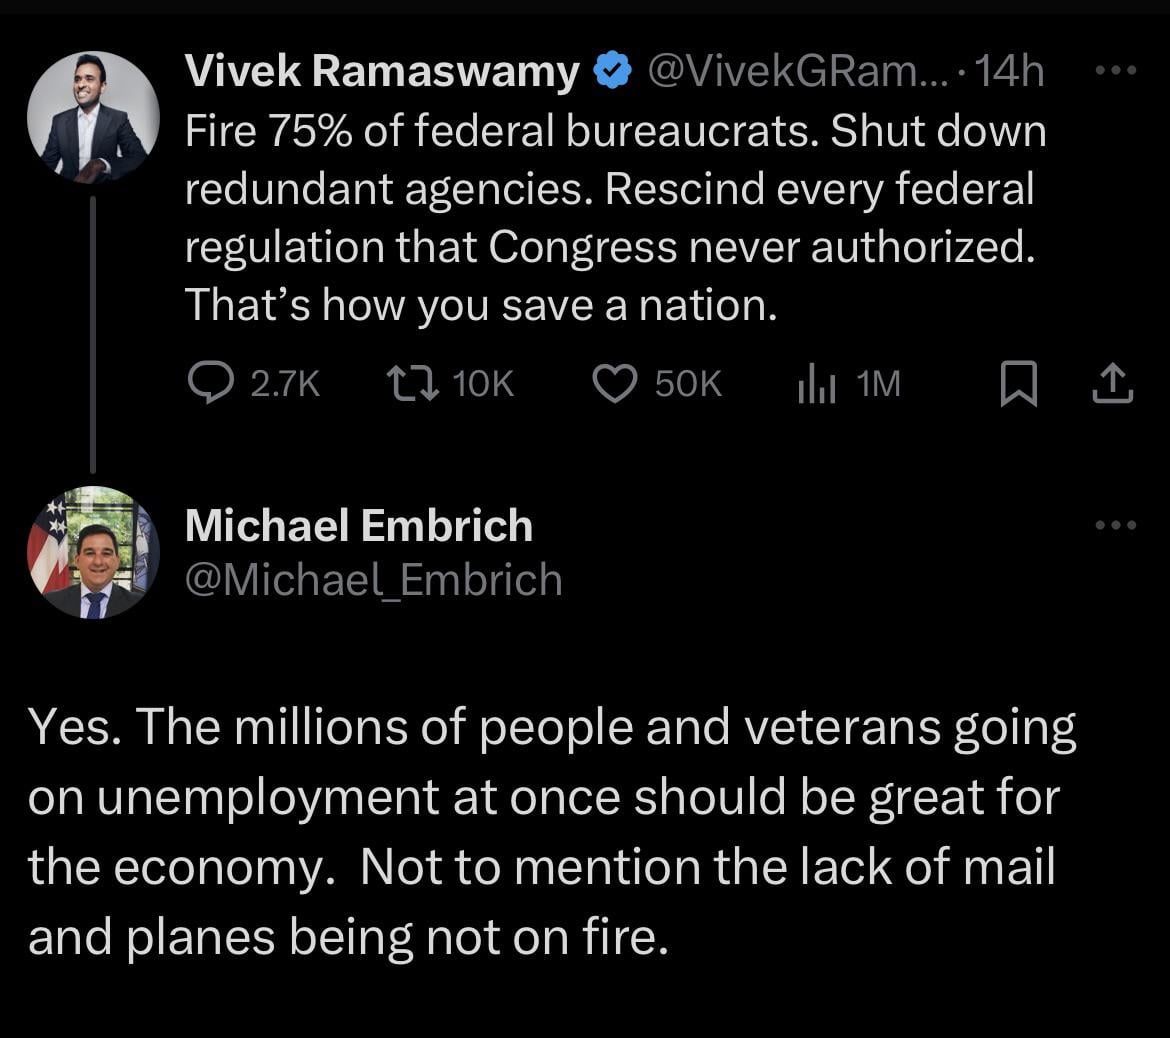Viewport: 1170px width, 1038px height.
Task: Open Michael Embrich's profile picture
Action: coord(93,552)
